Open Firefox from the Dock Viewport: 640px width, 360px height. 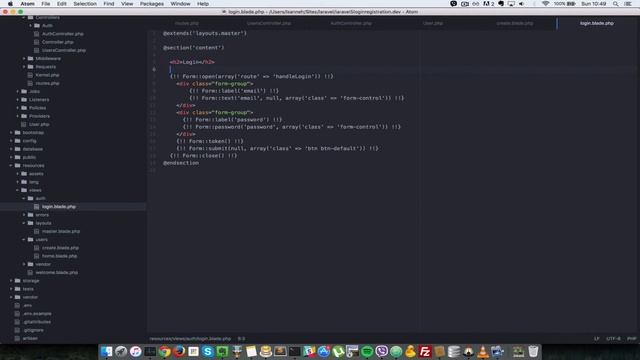(179, 351)
